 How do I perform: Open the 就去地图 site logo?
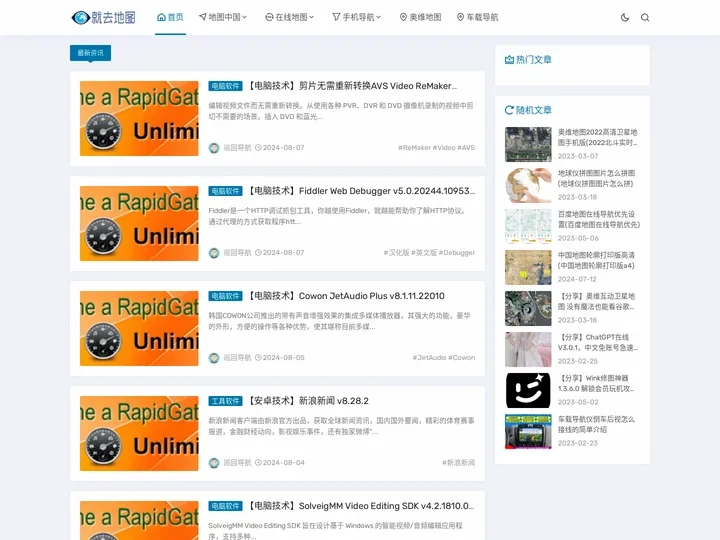tap(103, 17)
